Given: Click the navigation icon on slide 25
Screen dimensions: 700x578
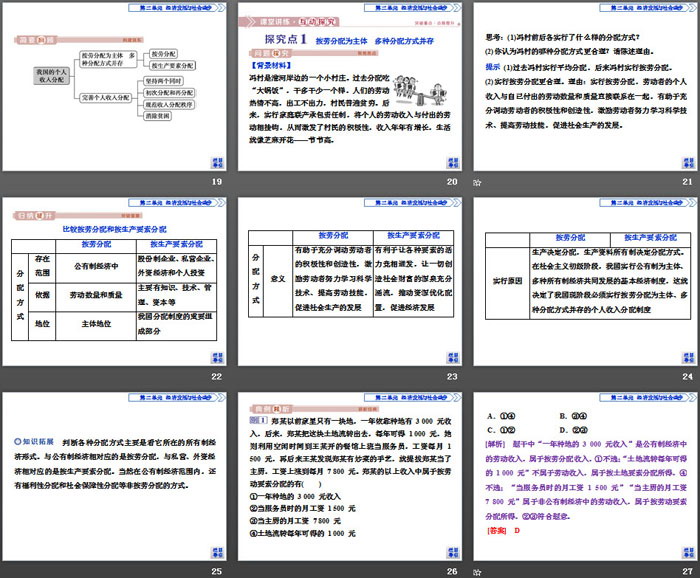Looking at the screenshot, I should tap(217, 552).
